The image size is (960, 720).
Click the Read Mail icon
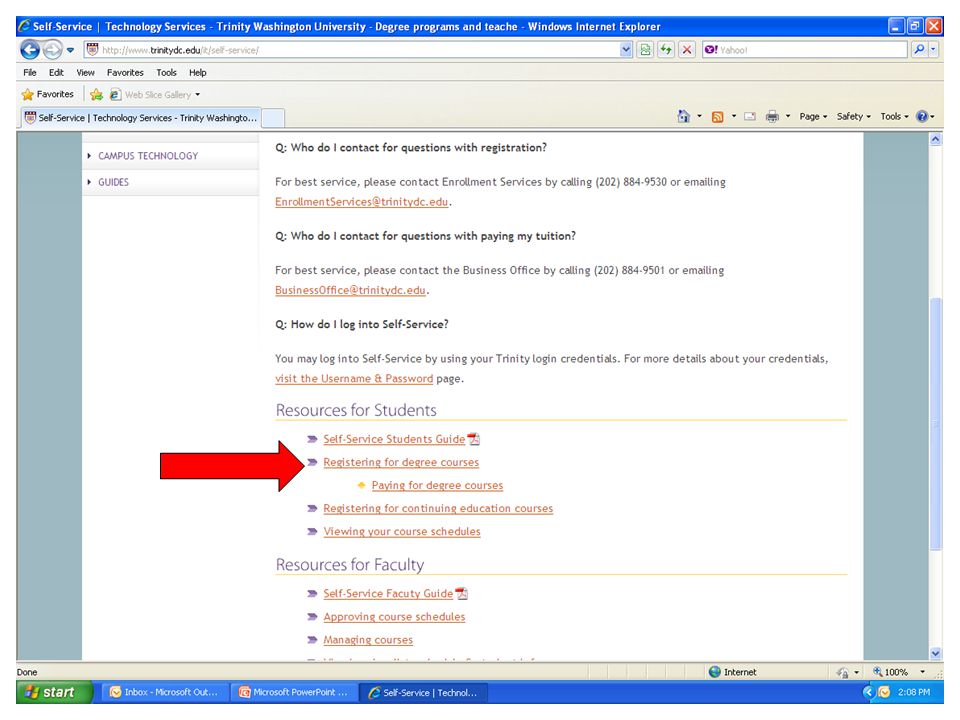pyautogui.click(x=750, y=116)
